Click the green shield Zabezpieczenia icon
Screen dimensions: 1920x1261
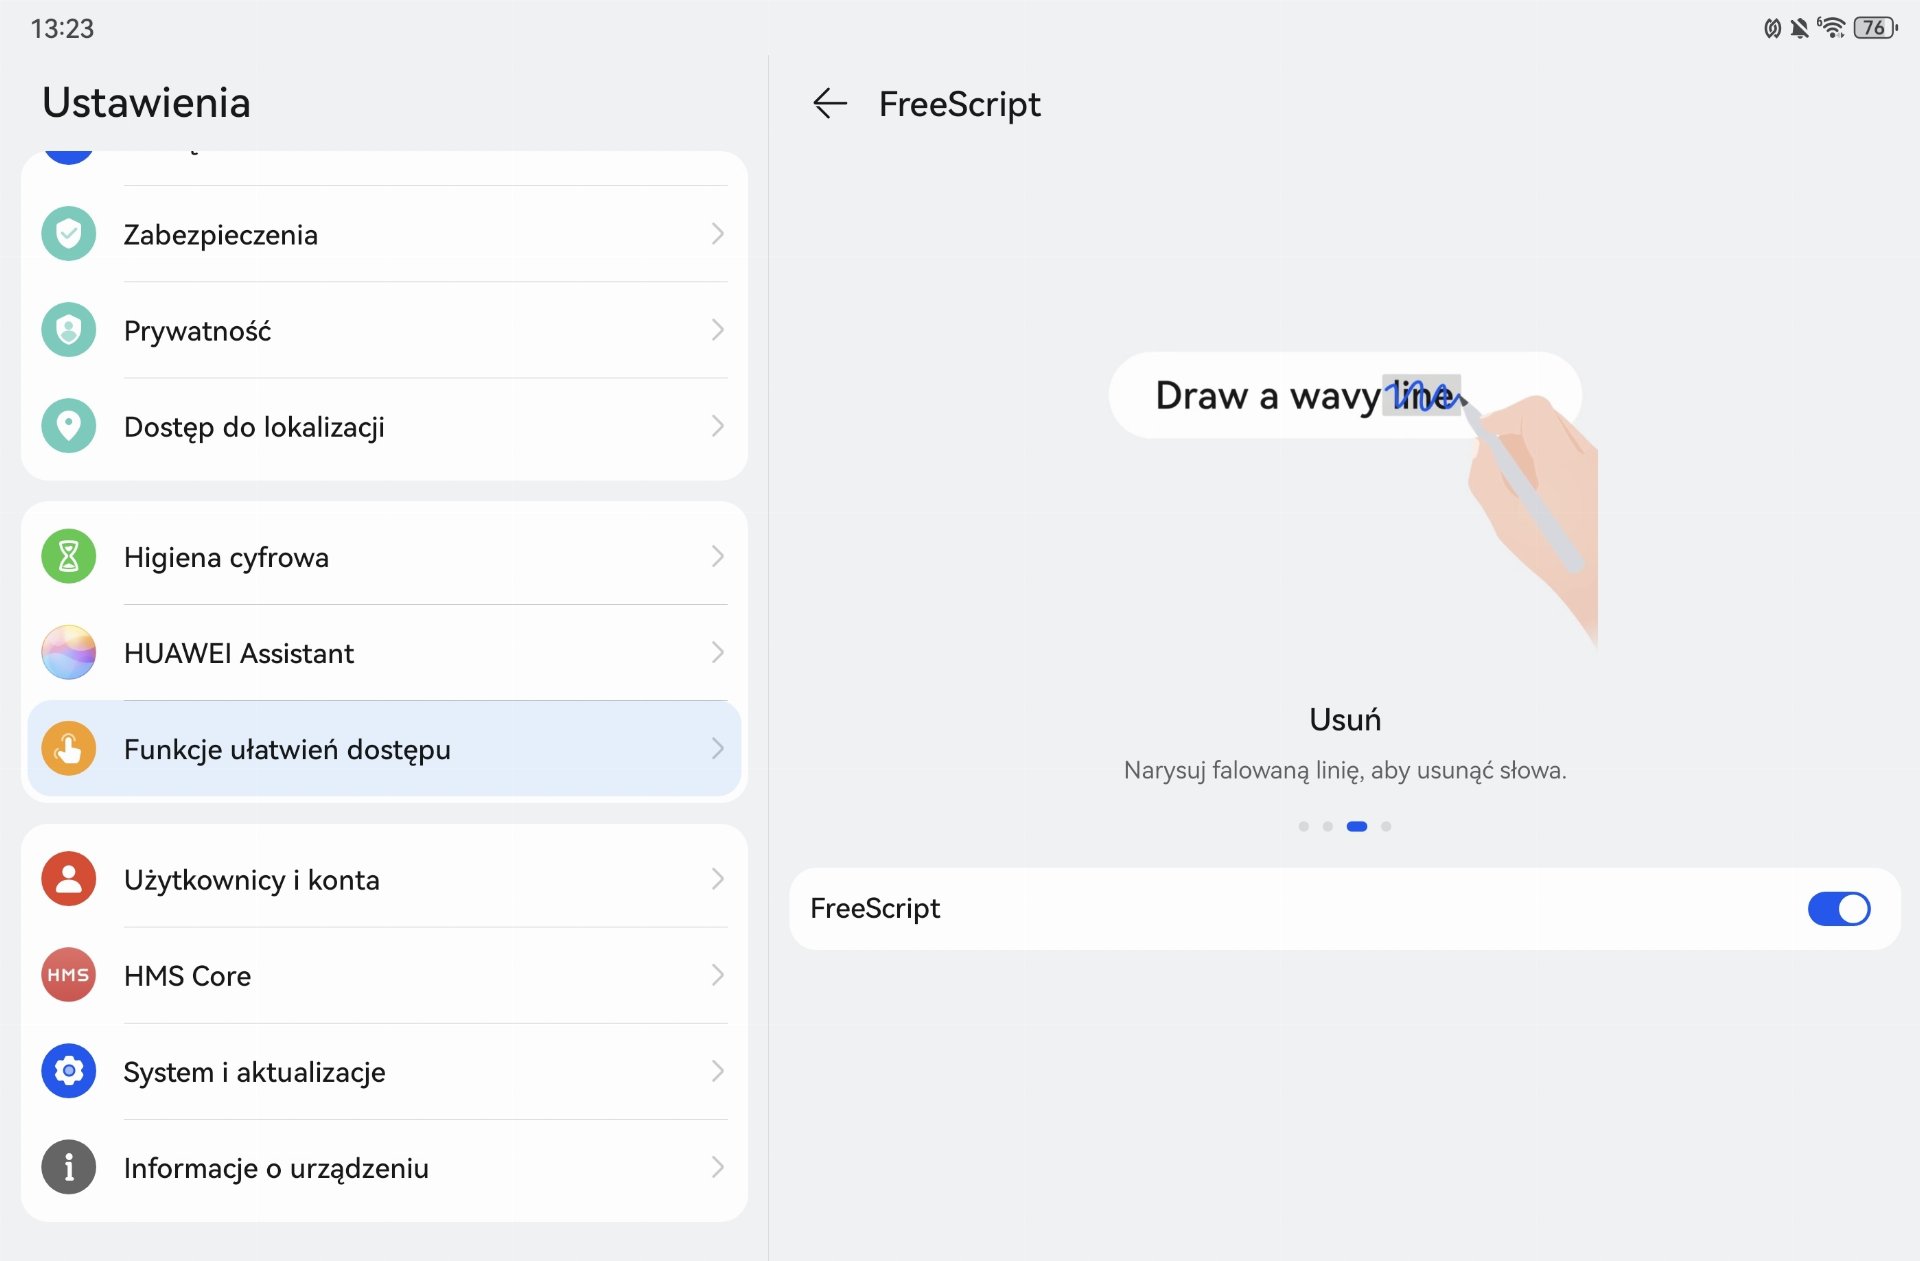[x=68, y=234]
